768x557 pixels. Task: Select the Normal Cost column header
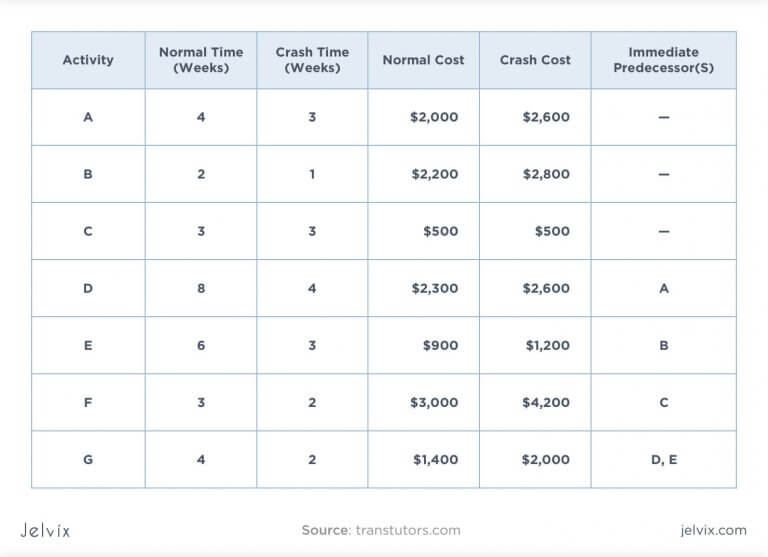423,60
